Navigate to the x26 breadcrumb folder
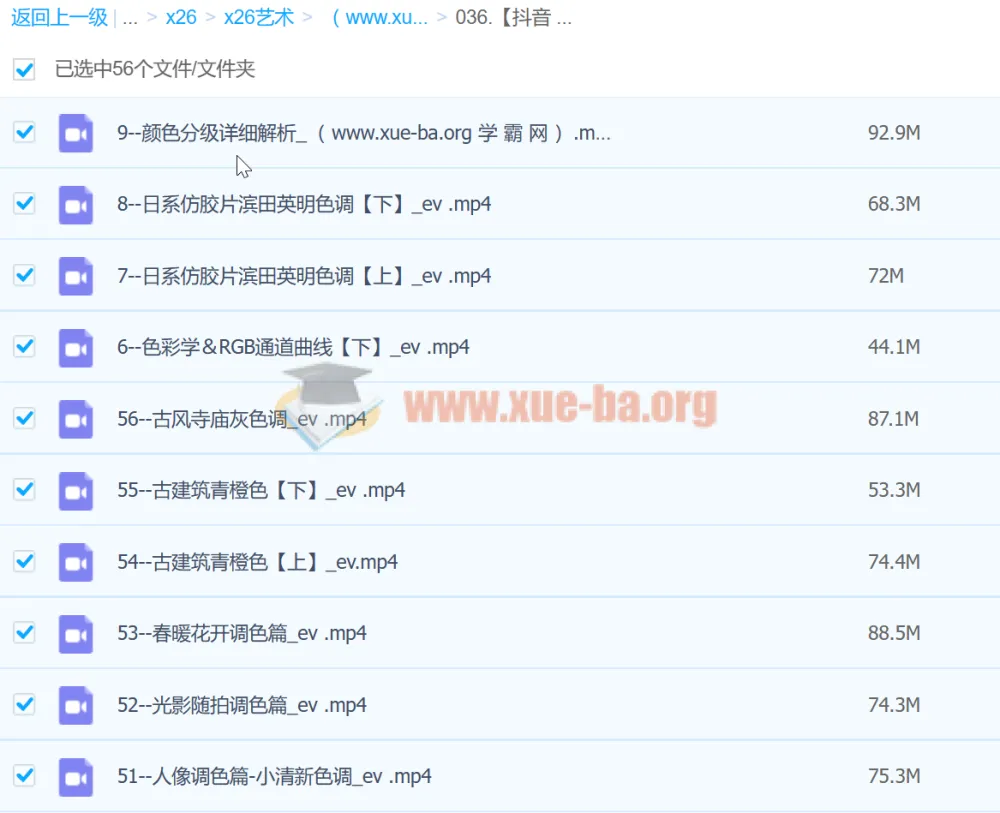This screenshot has height=813, width=1000. coord(181,17)
